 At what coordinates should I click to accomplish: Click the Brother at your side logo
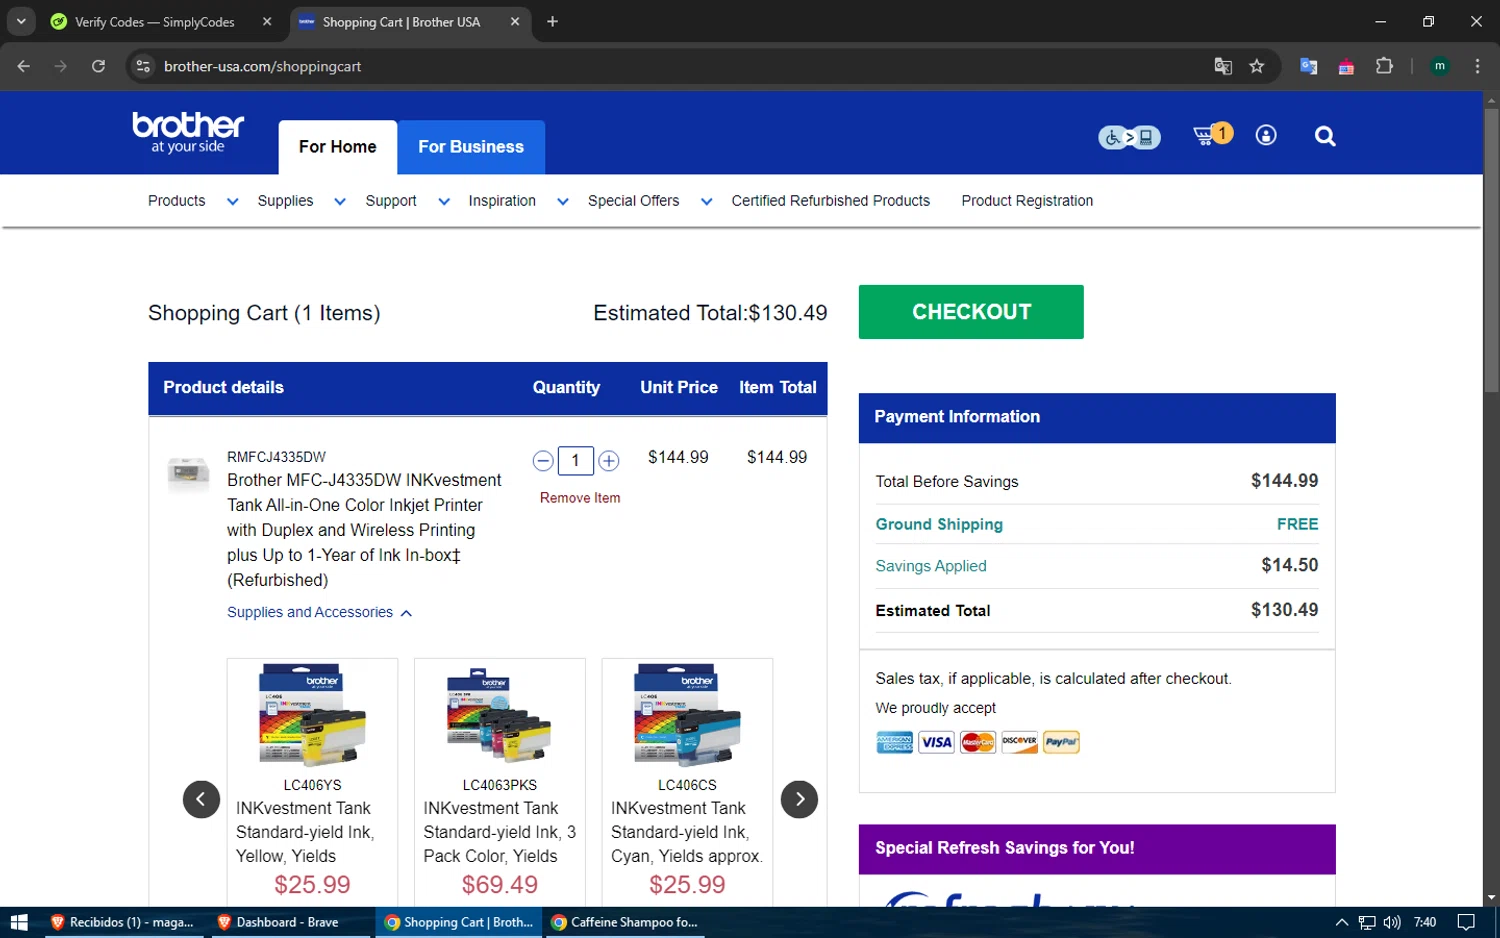[188, 132]
